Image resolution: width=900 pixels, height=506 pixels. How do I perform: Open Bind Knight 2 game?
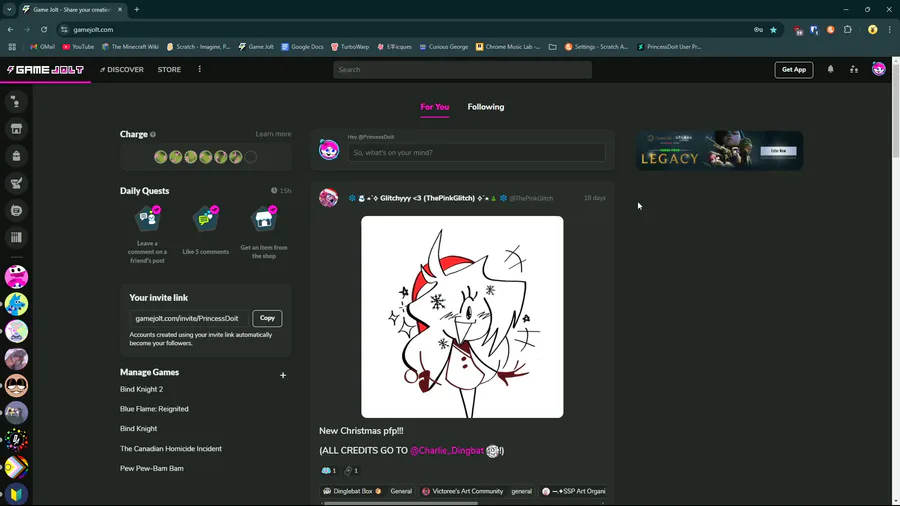pyautogui.click(x=141, y=389)
